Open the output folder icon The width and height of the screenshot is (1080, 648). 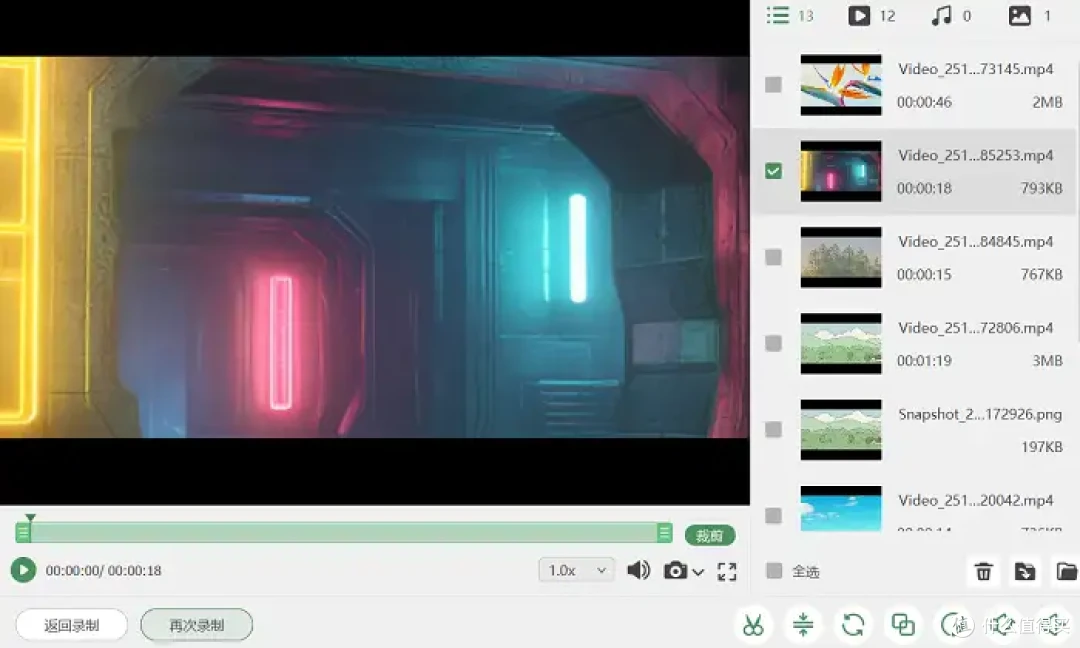1066,571
